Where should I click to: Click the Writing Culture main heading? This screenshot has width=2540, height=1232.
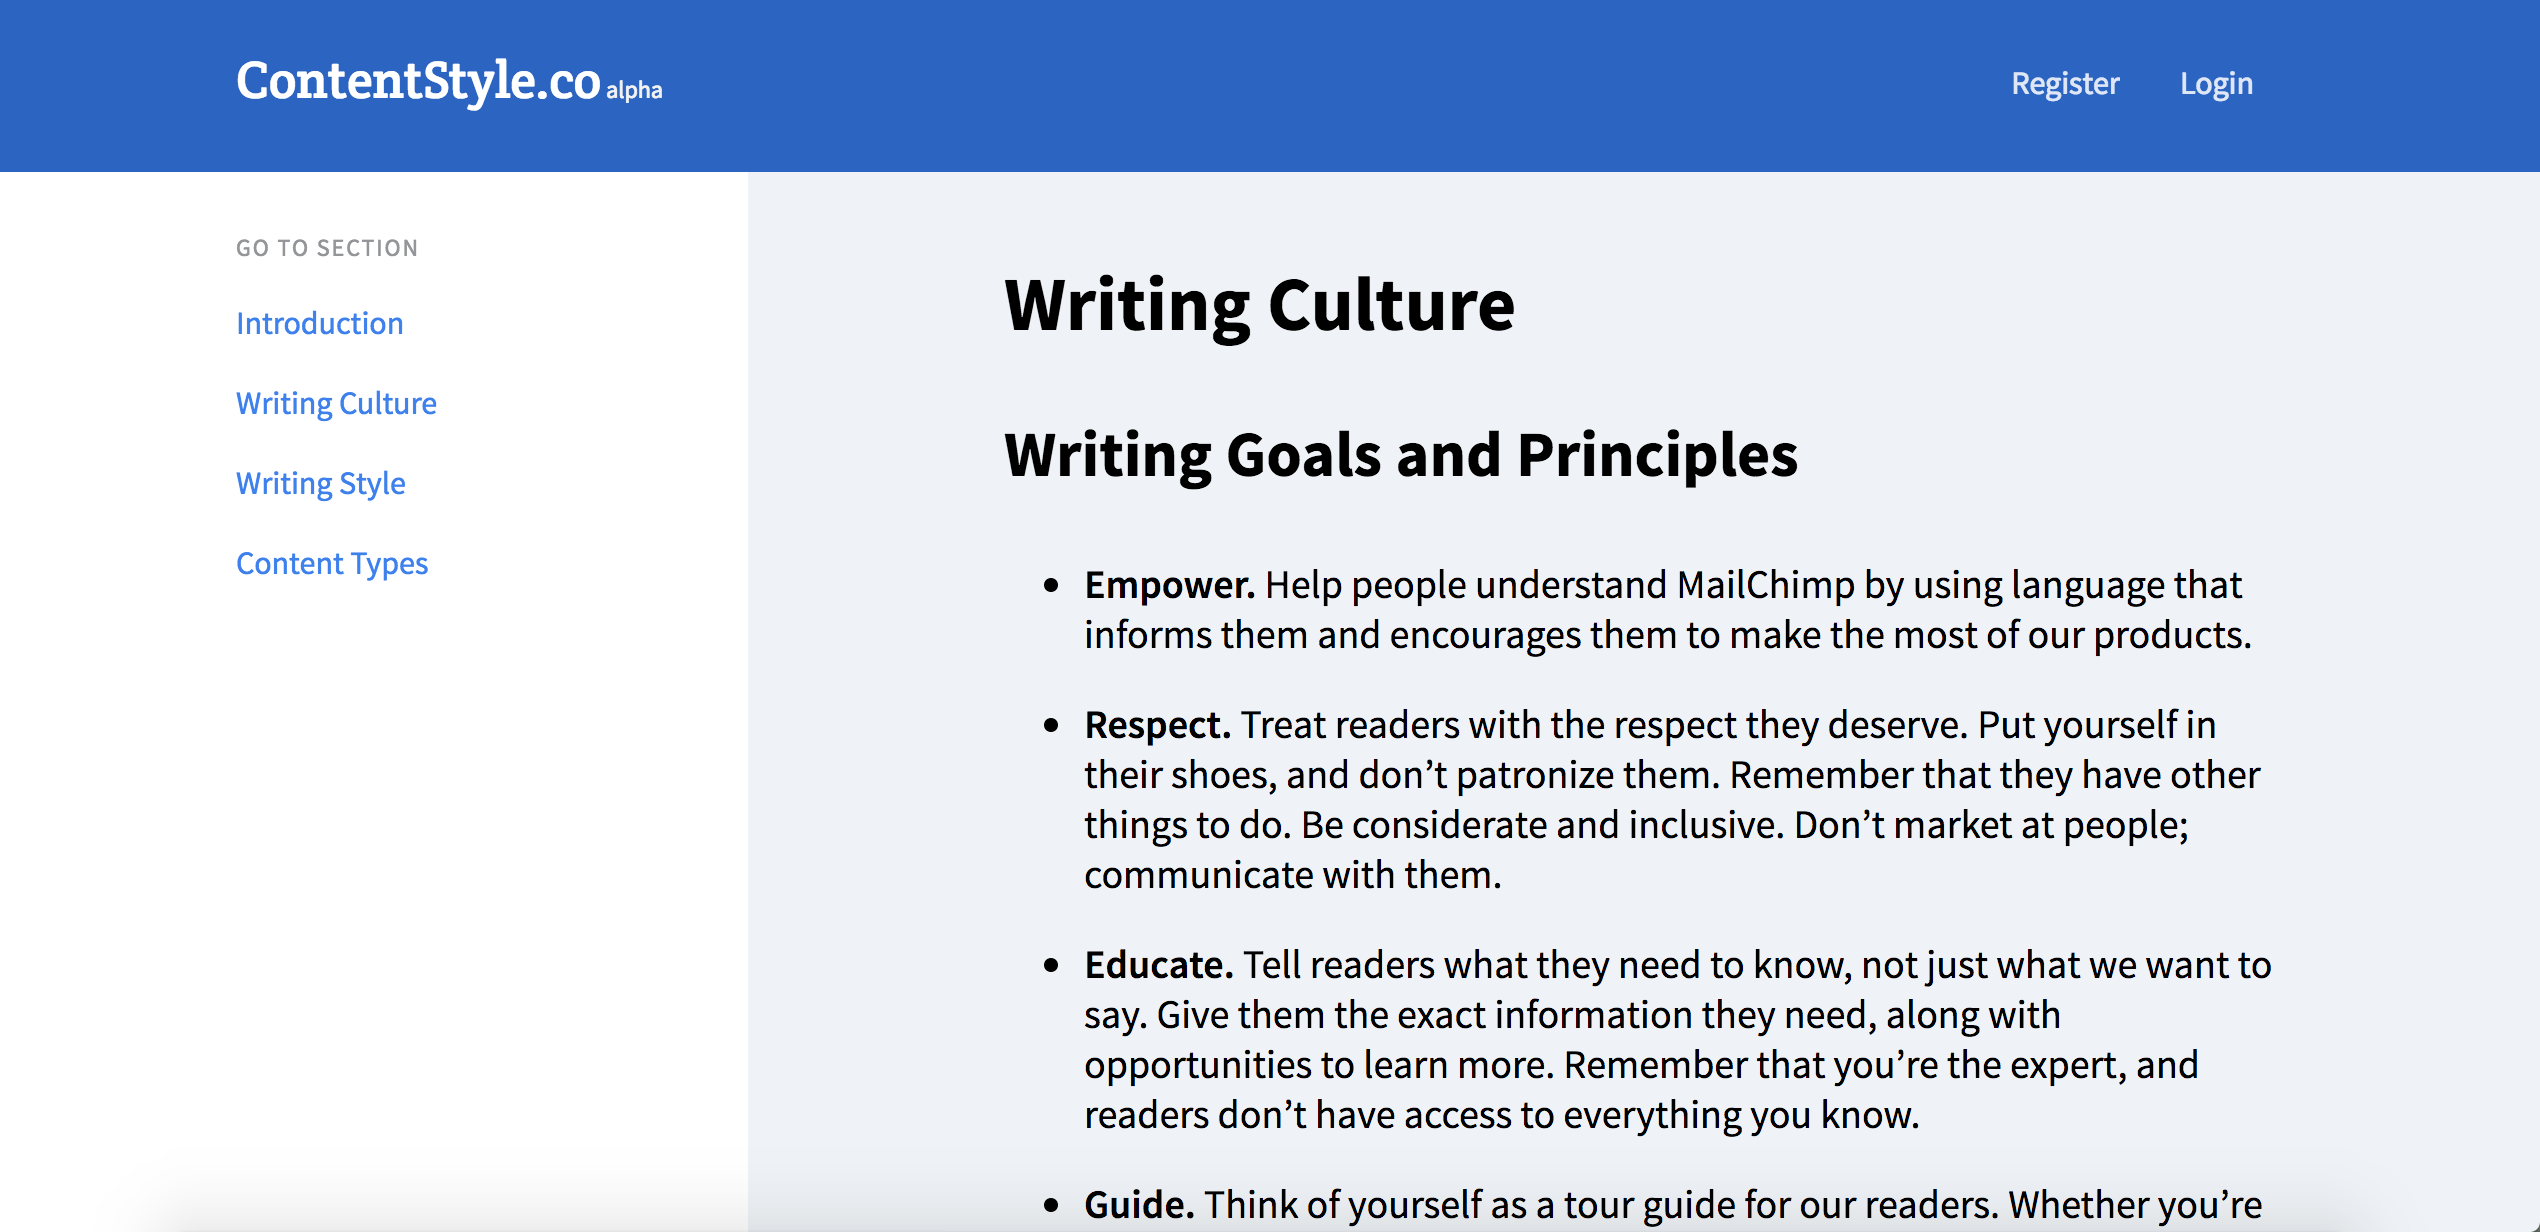(x=1258, y=305)
